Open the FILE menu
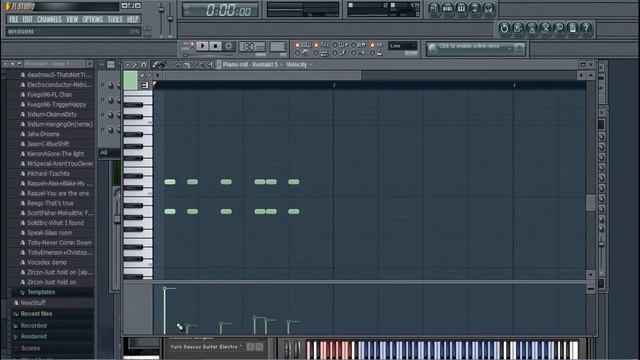 tap(13, 20)
